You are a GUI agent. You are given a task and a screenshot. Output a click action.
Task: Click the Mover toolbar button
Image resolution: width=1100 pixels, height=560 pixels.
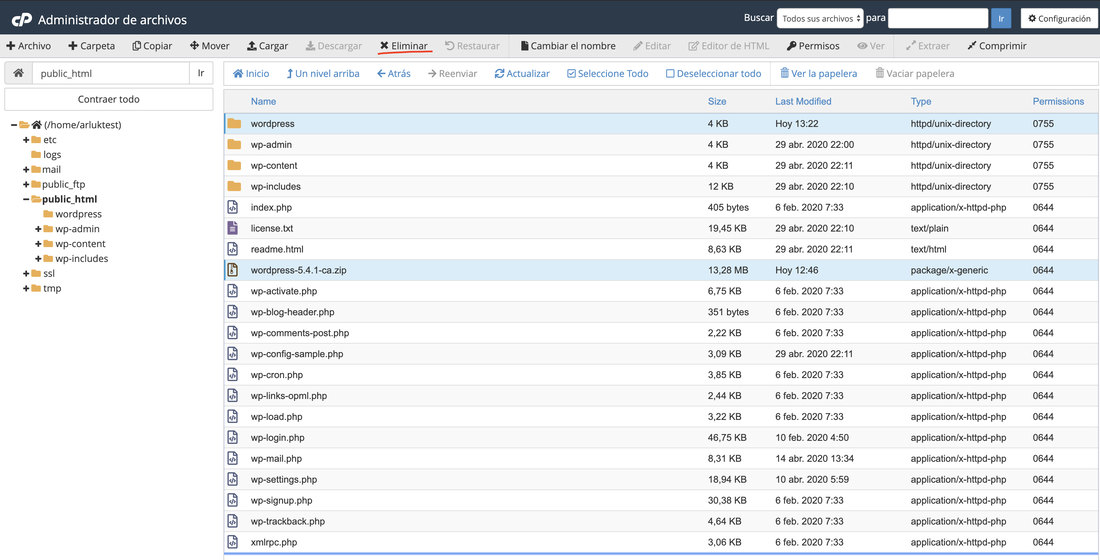coord(210,46)
